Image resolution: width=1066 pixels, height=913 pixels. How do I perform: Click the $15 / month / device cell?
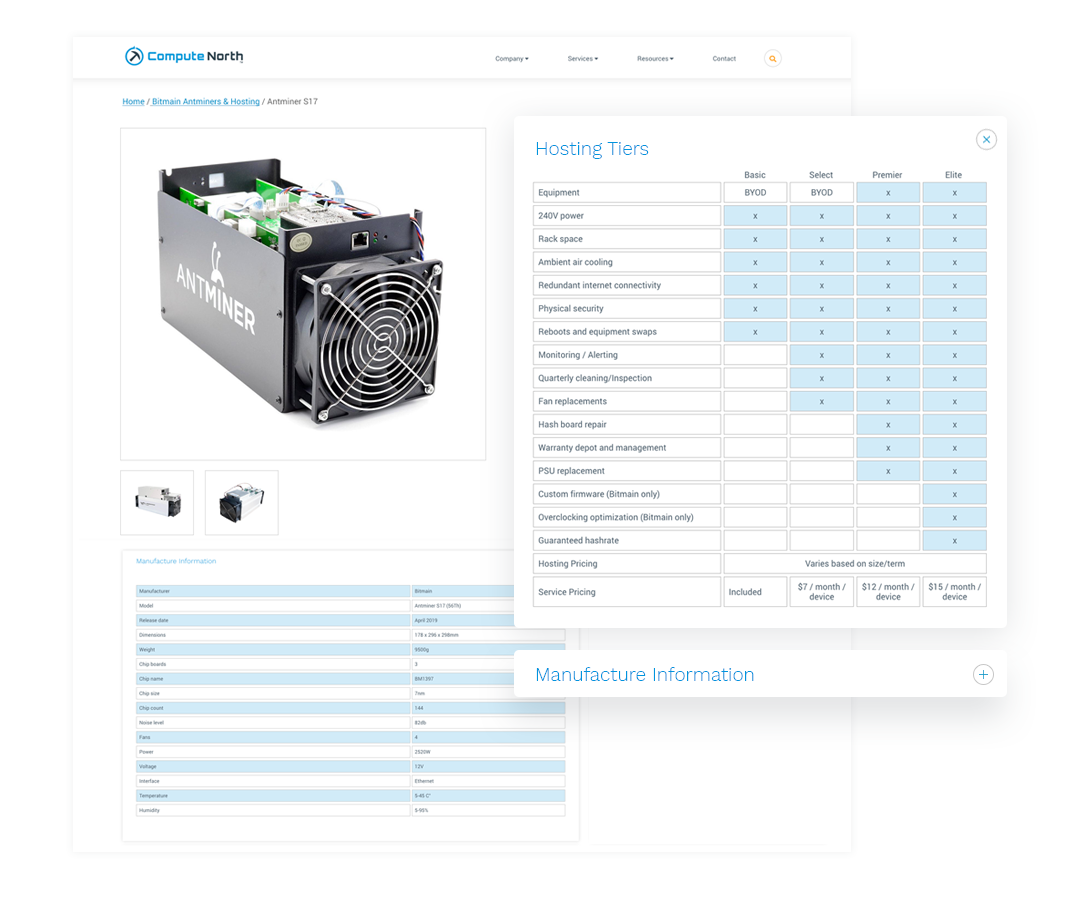coord(955,591)
